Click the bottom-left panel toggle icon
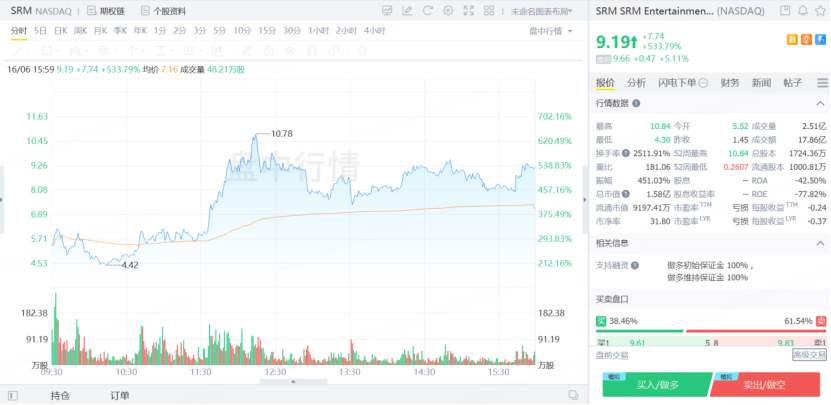Viewport: 831px width, 405px height. (13, 395)
